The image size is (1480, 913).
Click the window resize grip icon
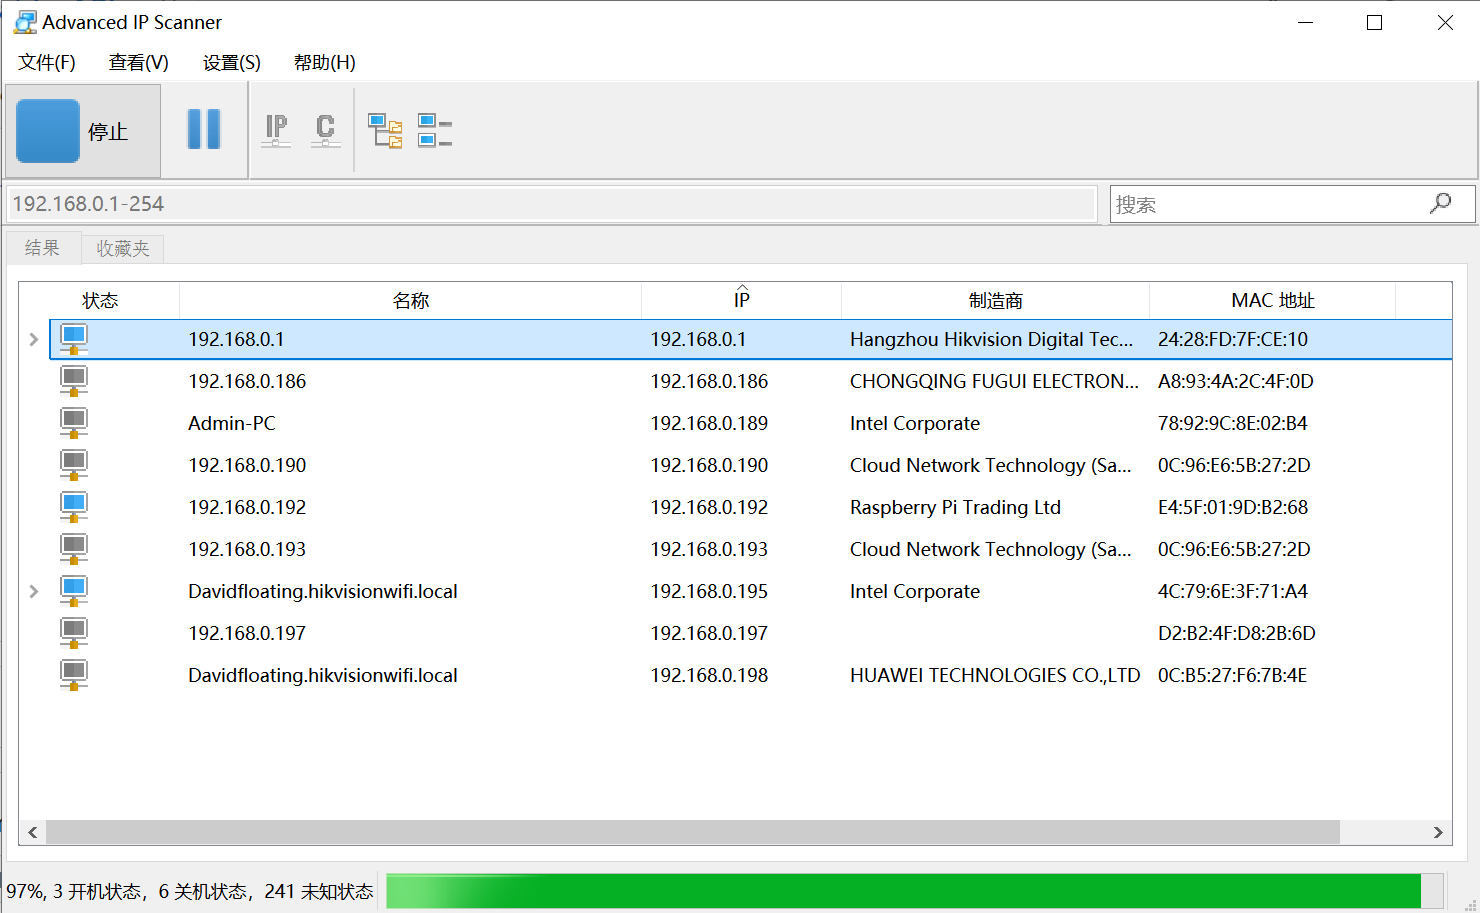(x=1470, y=903)
